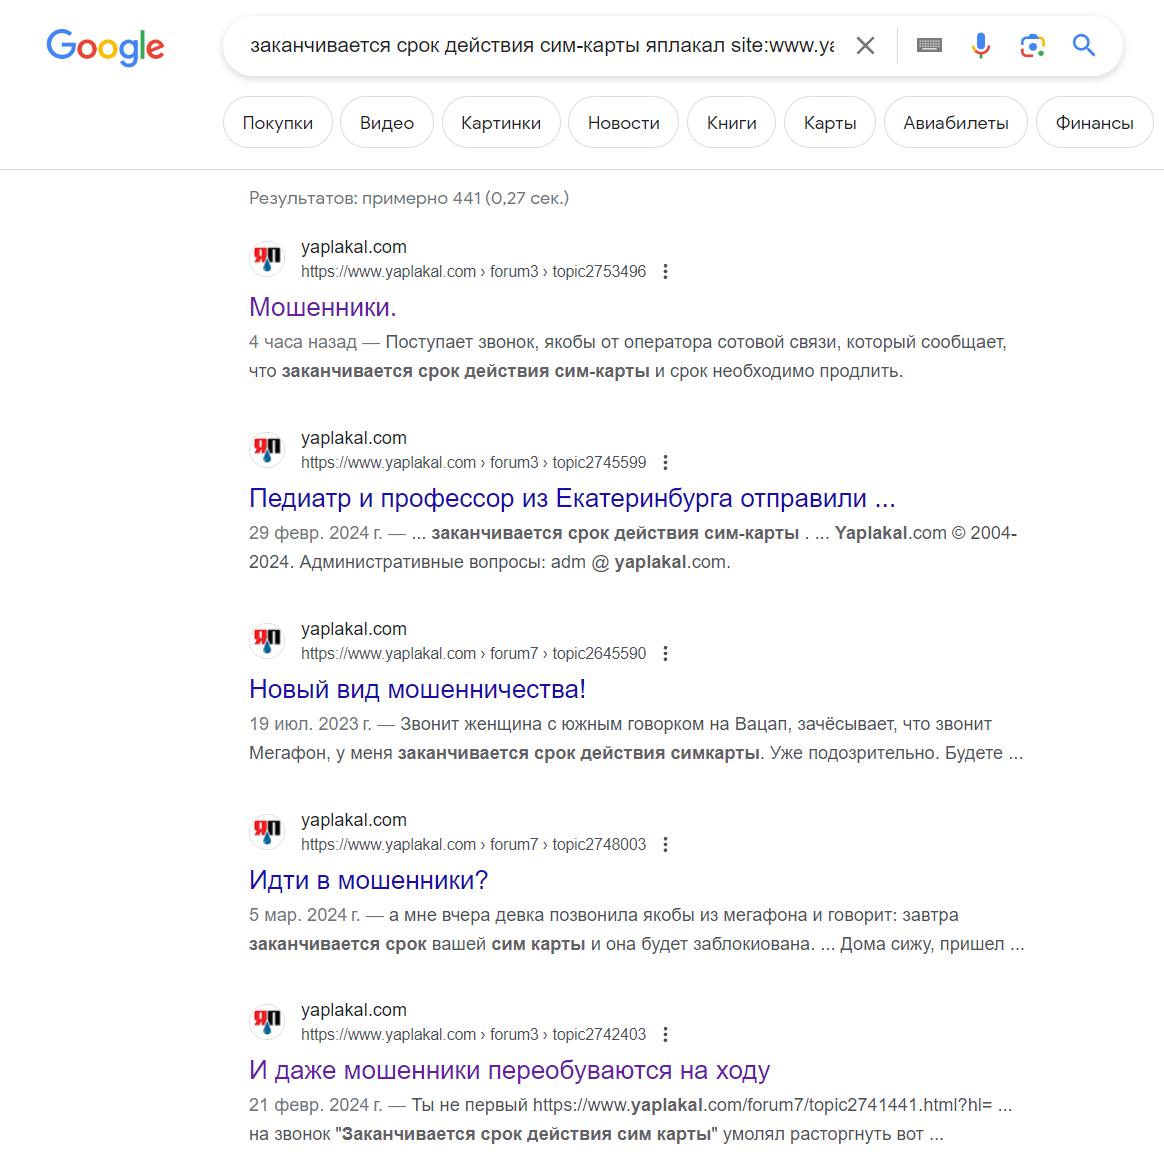Open the Мошенники. result link
The width and height of the screenshot is (1164, 1164).
point(323,307)
